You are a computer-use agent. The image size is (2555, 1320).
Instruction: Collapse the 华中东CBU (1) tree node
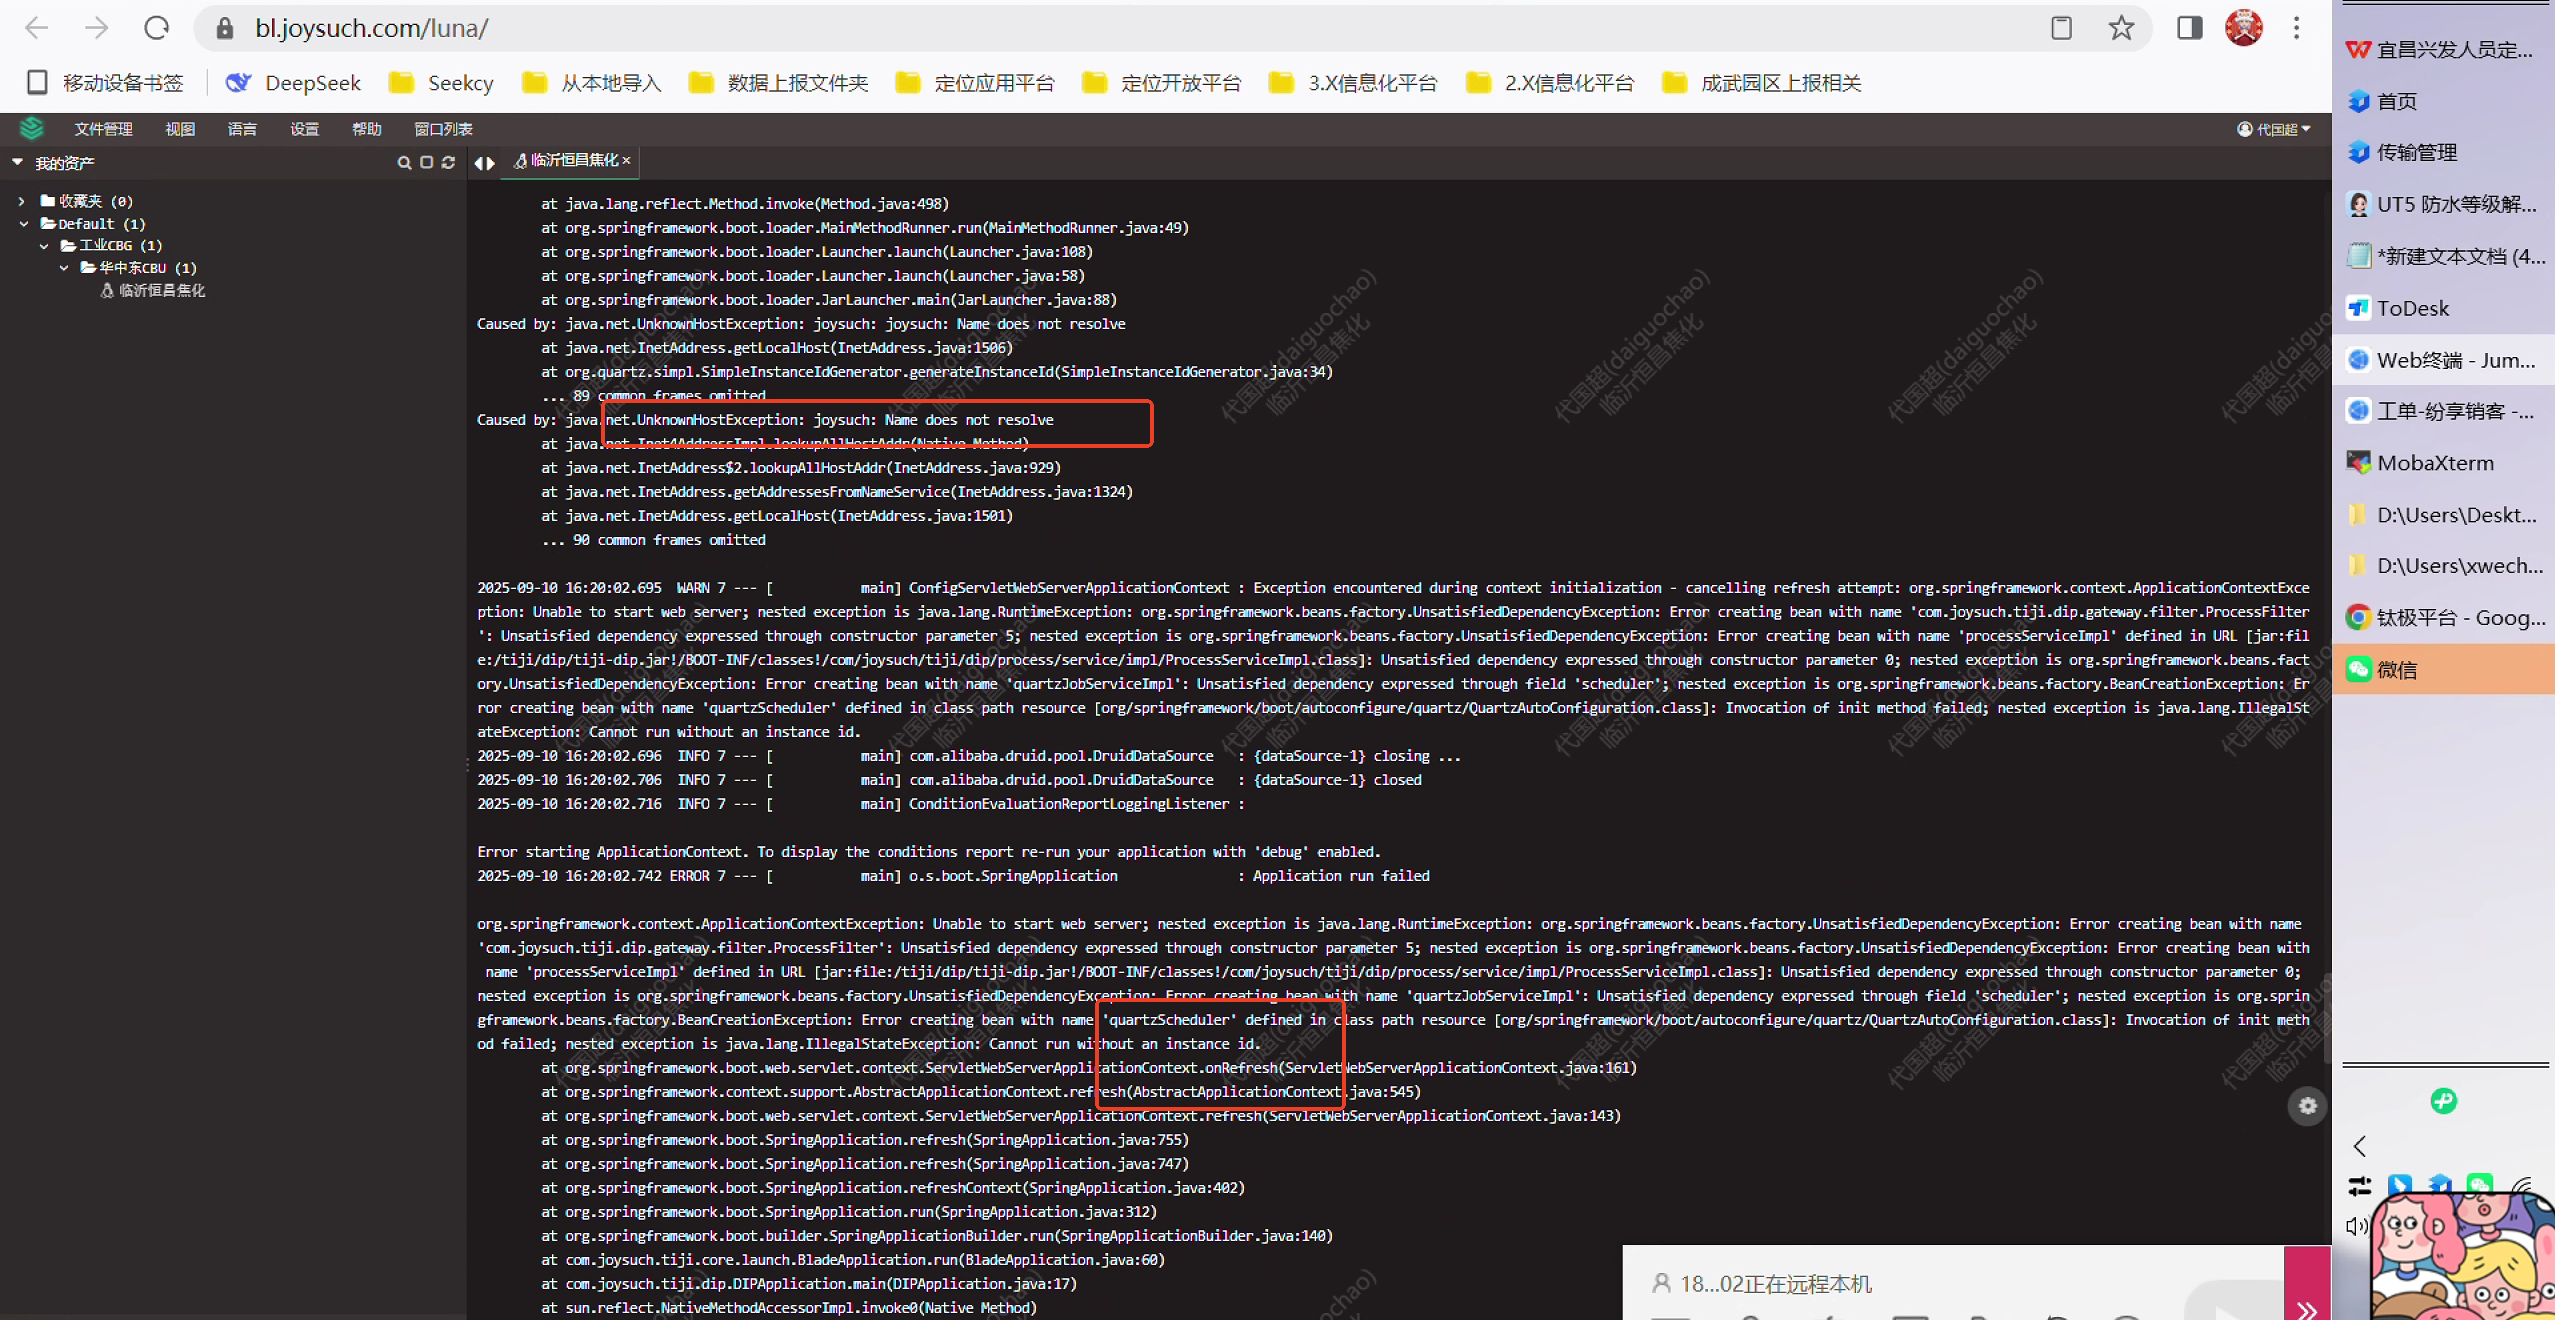[64, 268]
